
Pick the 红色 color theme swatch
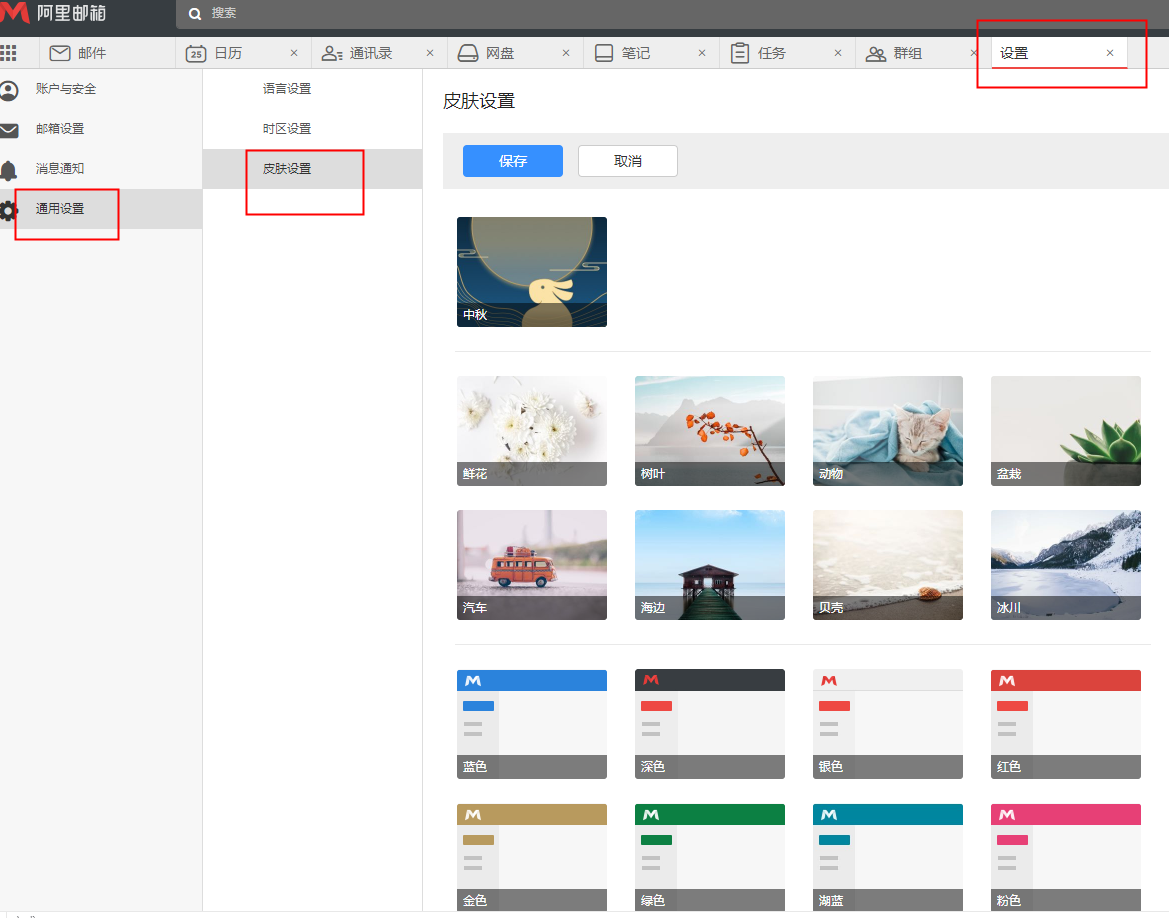click(x=1065, y=723)
